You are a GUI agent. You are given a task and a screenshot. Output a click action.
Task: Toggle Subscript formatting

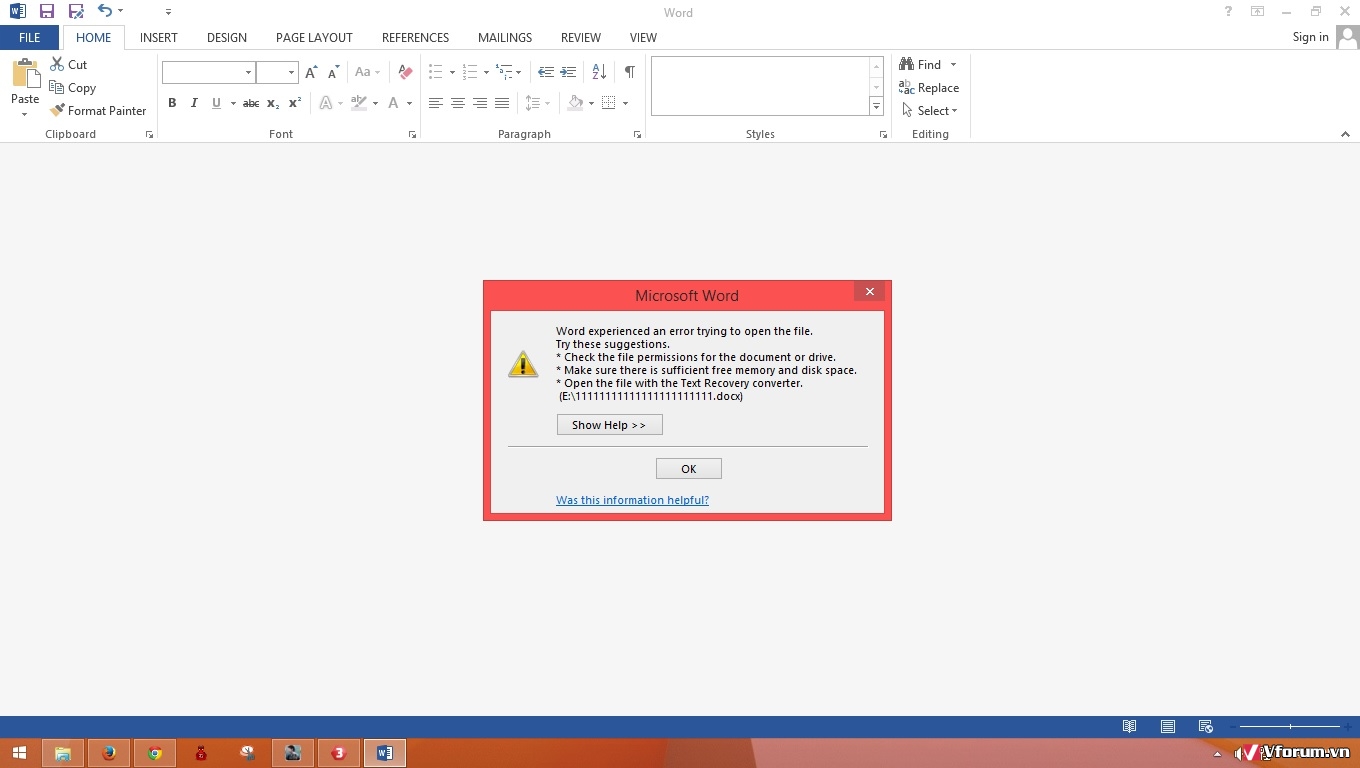pos(273,103)
